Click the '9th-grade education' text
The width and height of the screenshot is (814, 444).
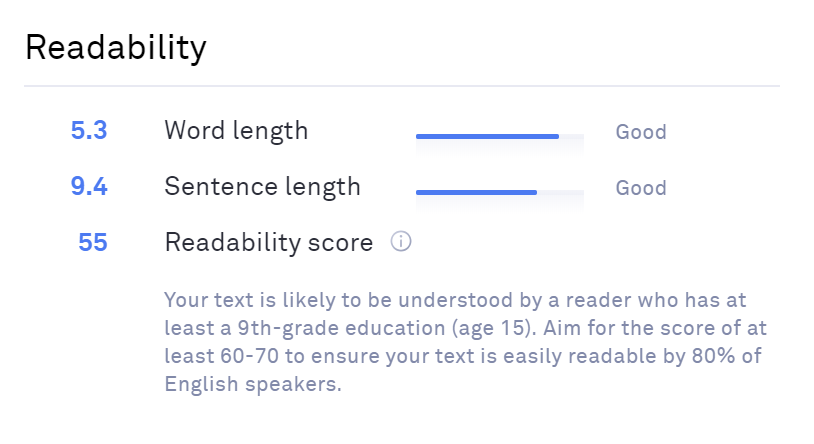(x=342, y=328)
